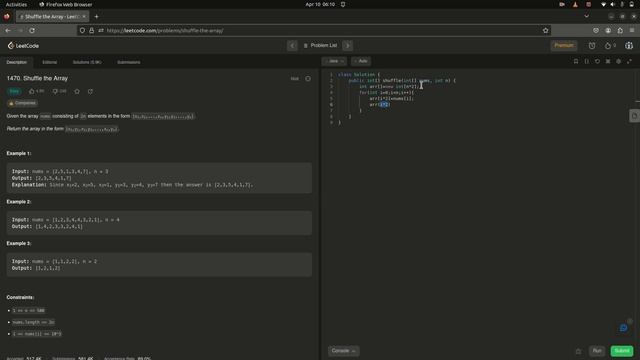Open a new browser tab
This screenshot has height=360, width=640.
[x=96, y=17]
